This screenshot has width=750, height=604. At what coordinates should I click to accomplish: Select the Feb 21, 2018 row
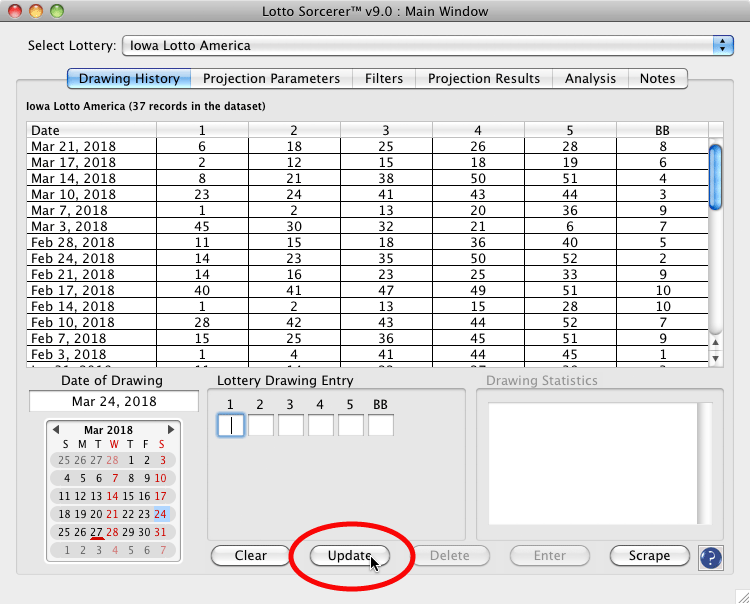point(367,275)
